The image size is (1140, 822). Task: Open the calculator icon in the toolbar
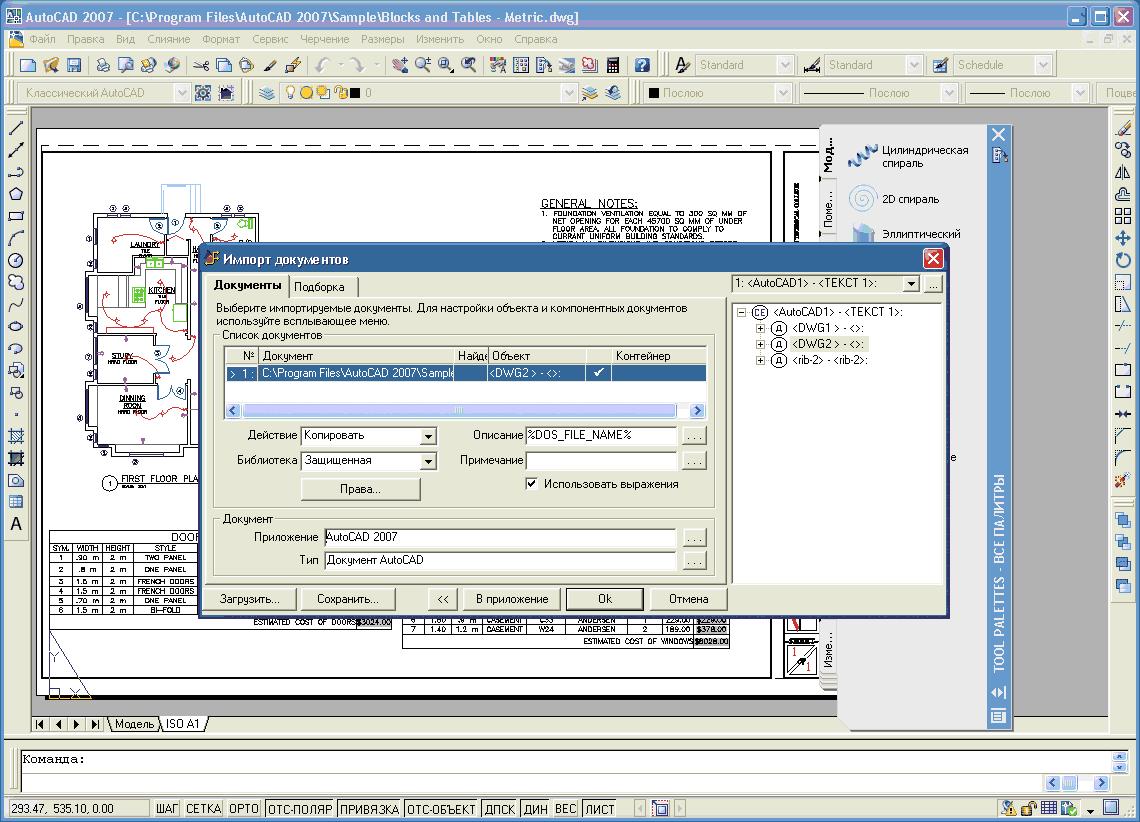613,65
